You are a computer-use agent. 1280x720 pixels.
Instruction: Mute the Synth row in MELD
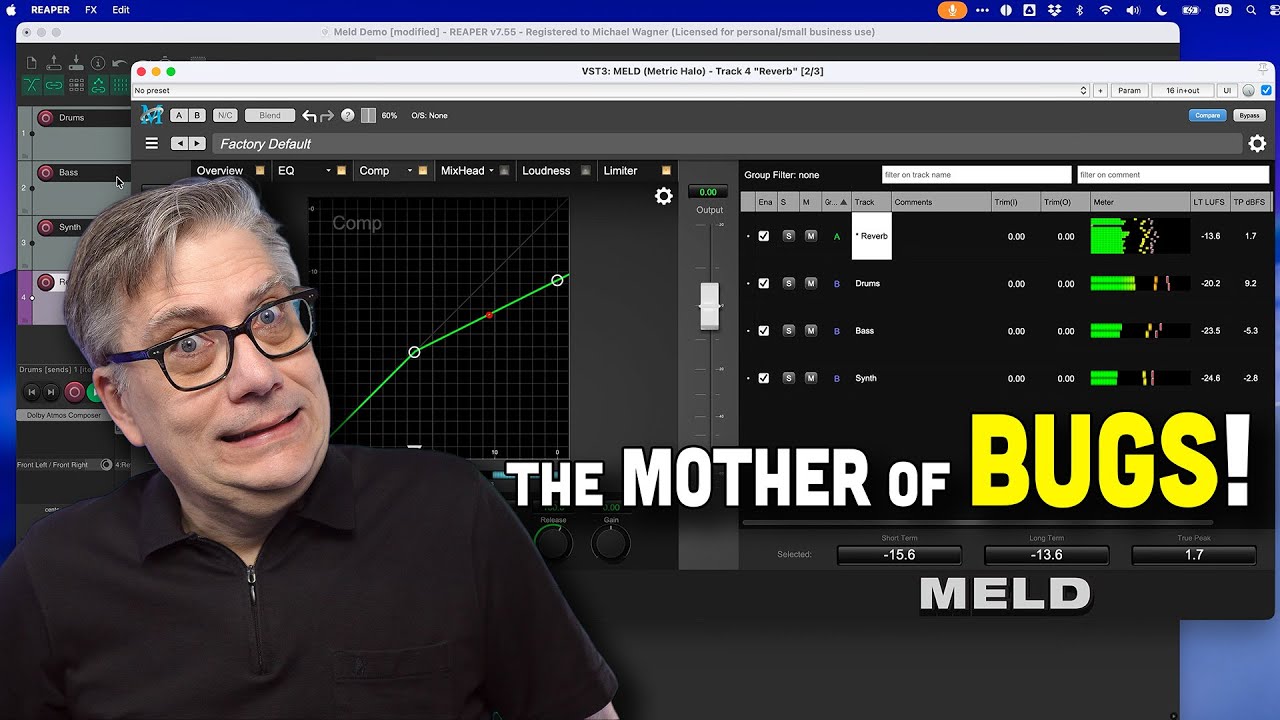[x=811, y=378]
